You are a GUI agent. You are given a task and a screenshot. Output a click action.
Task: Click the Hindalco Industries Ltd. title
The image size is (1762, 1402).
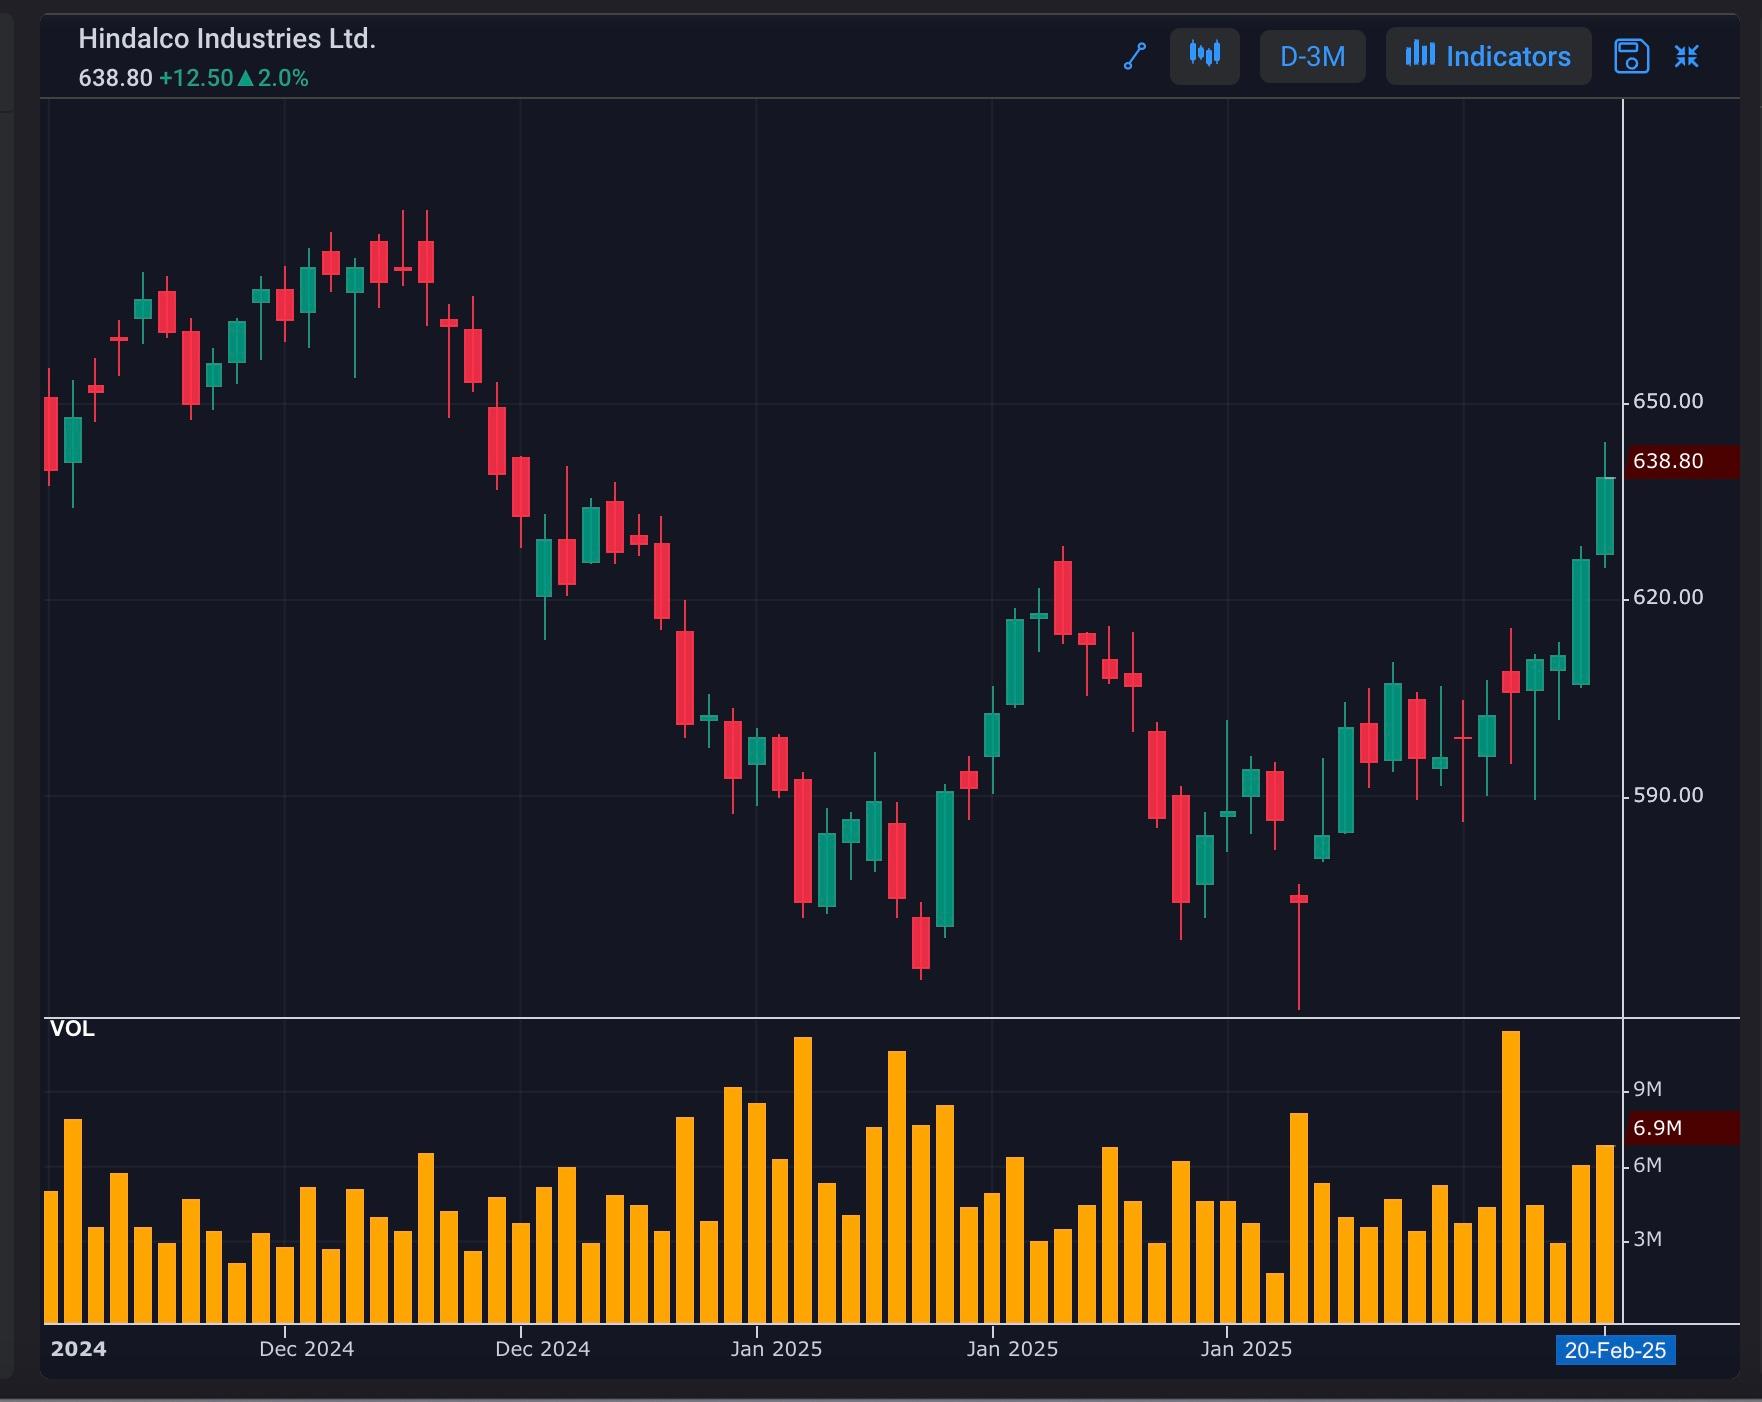coord(227,39)
